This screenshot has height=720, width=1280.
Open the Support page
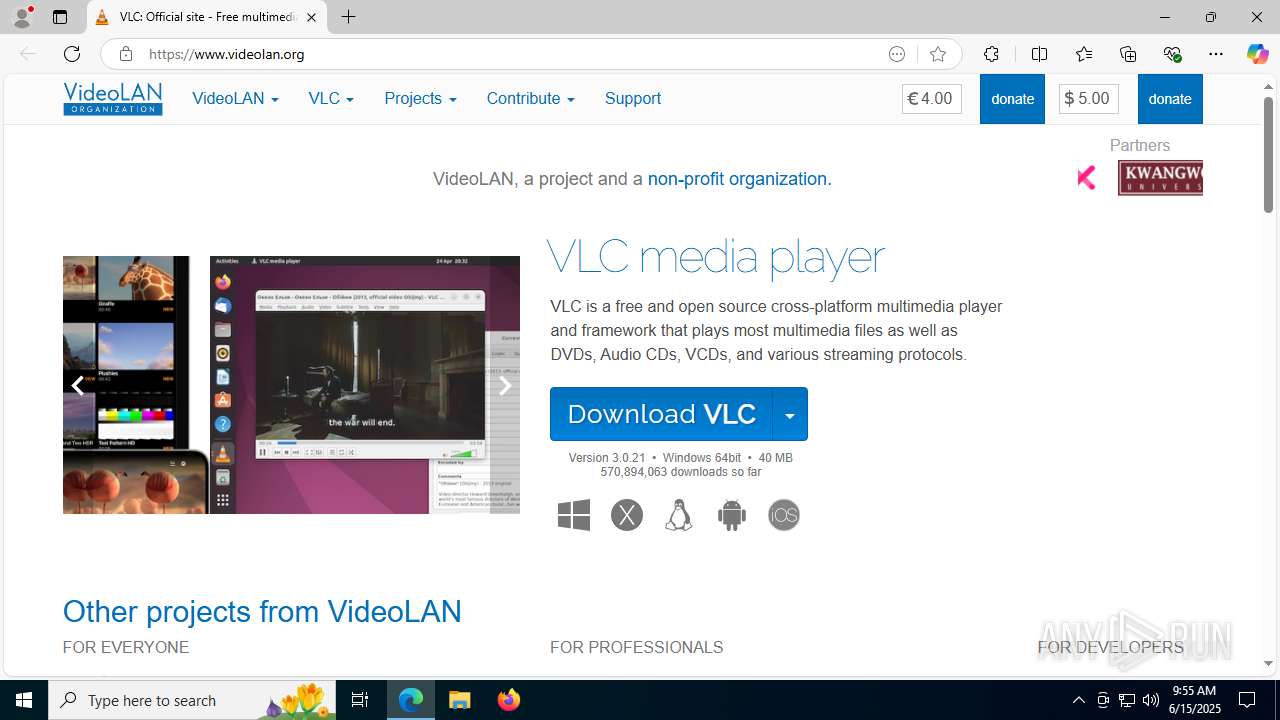click(632, 98)
